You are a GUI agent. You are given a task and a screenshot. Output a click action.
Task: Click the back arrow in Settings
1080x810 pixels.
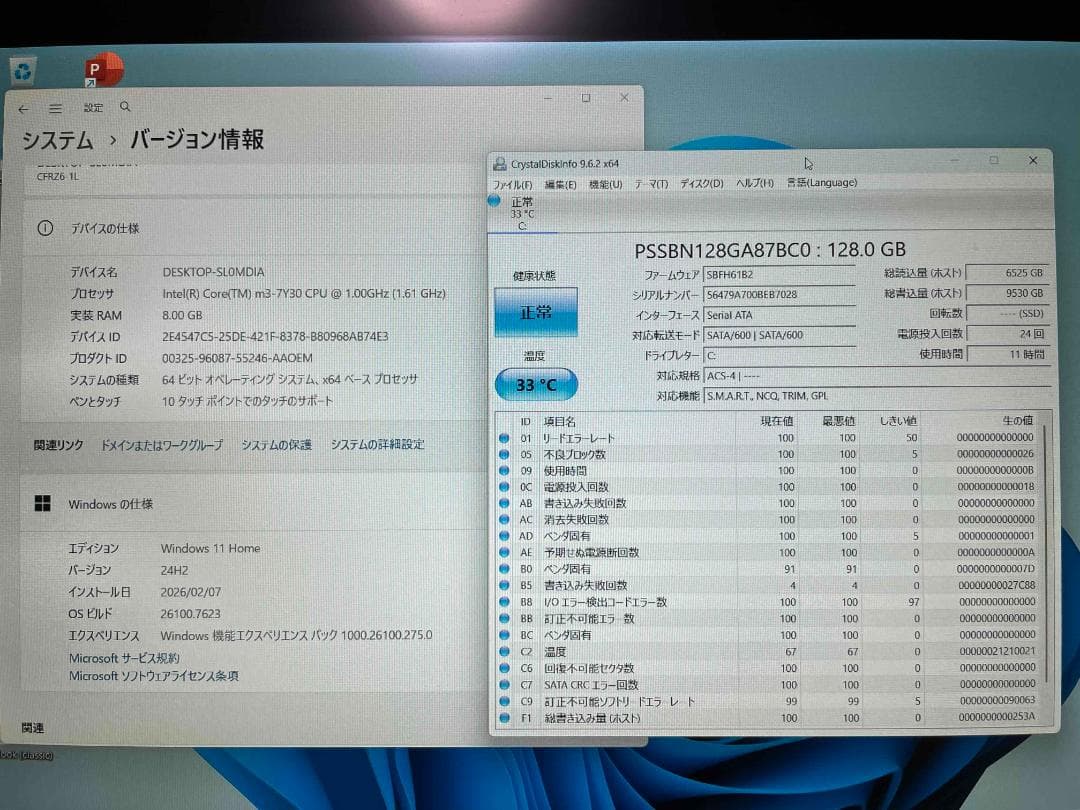(x=23, y=108)
